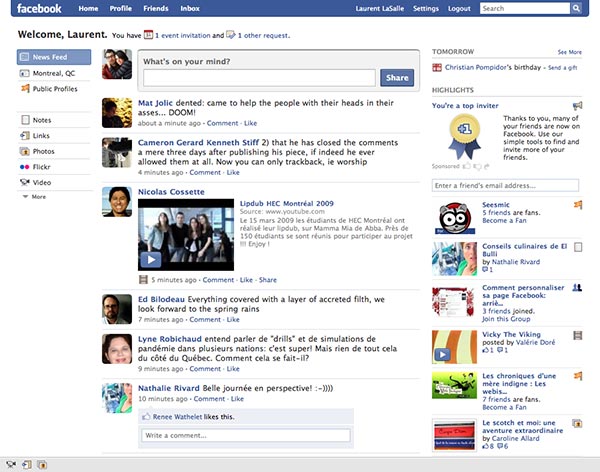Image resolution: width=600 pixels, height=472 pixels.
Task: Click the search magnifier icon
Action: pyautogui.click(x=576, y=8)
